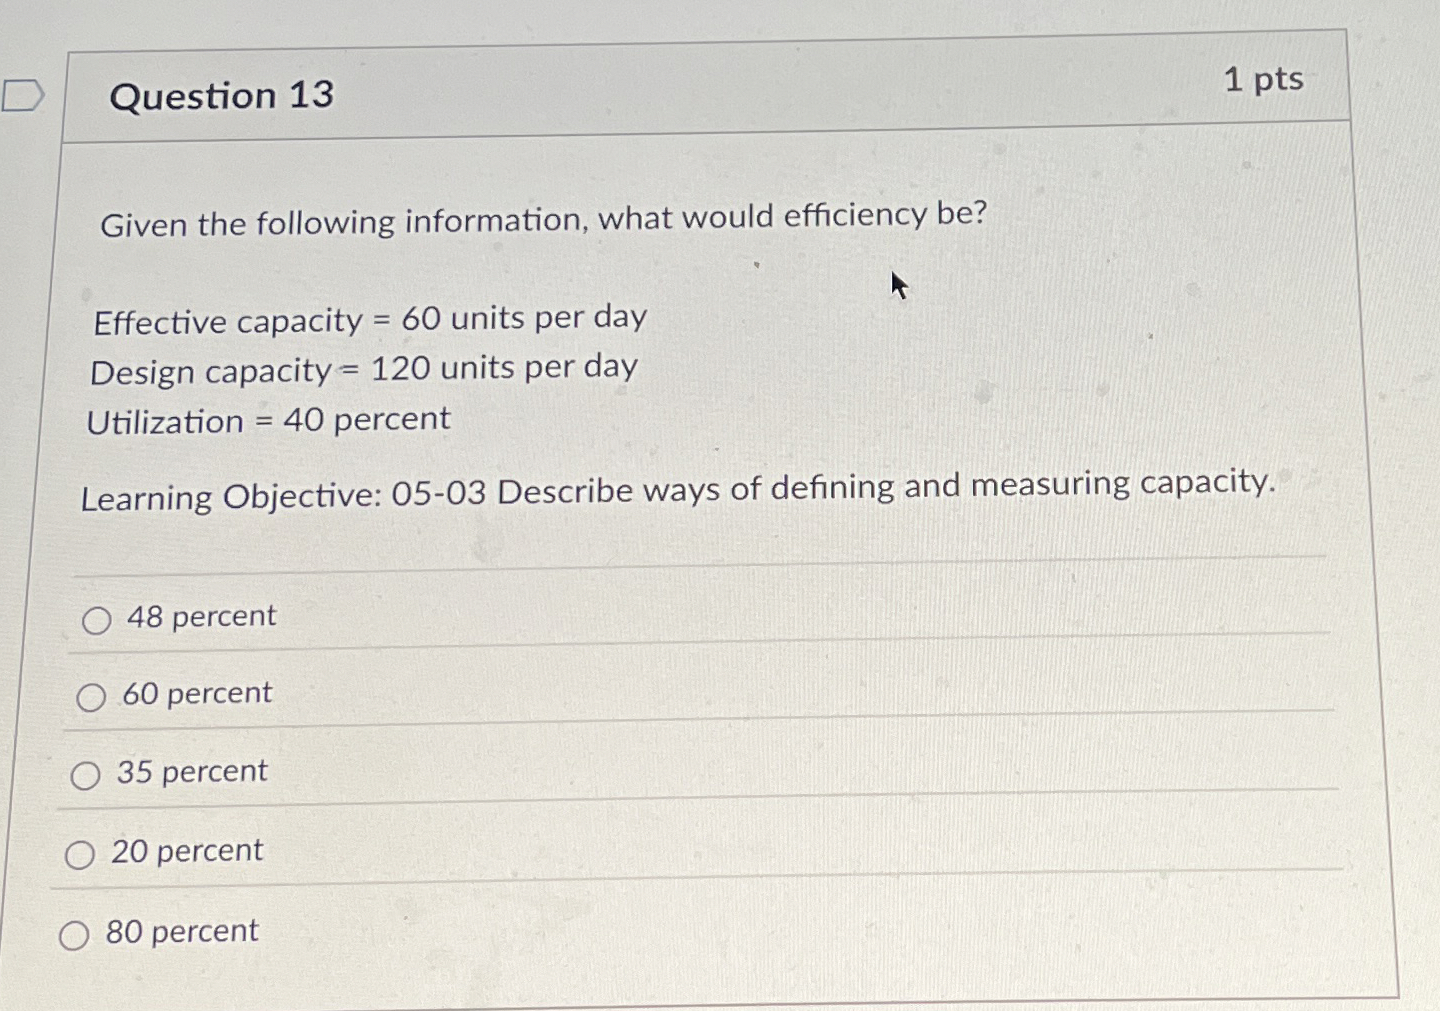Click the 48 percent answer text
Viewport: 1440px width, 1011px height.
point(202,617)
